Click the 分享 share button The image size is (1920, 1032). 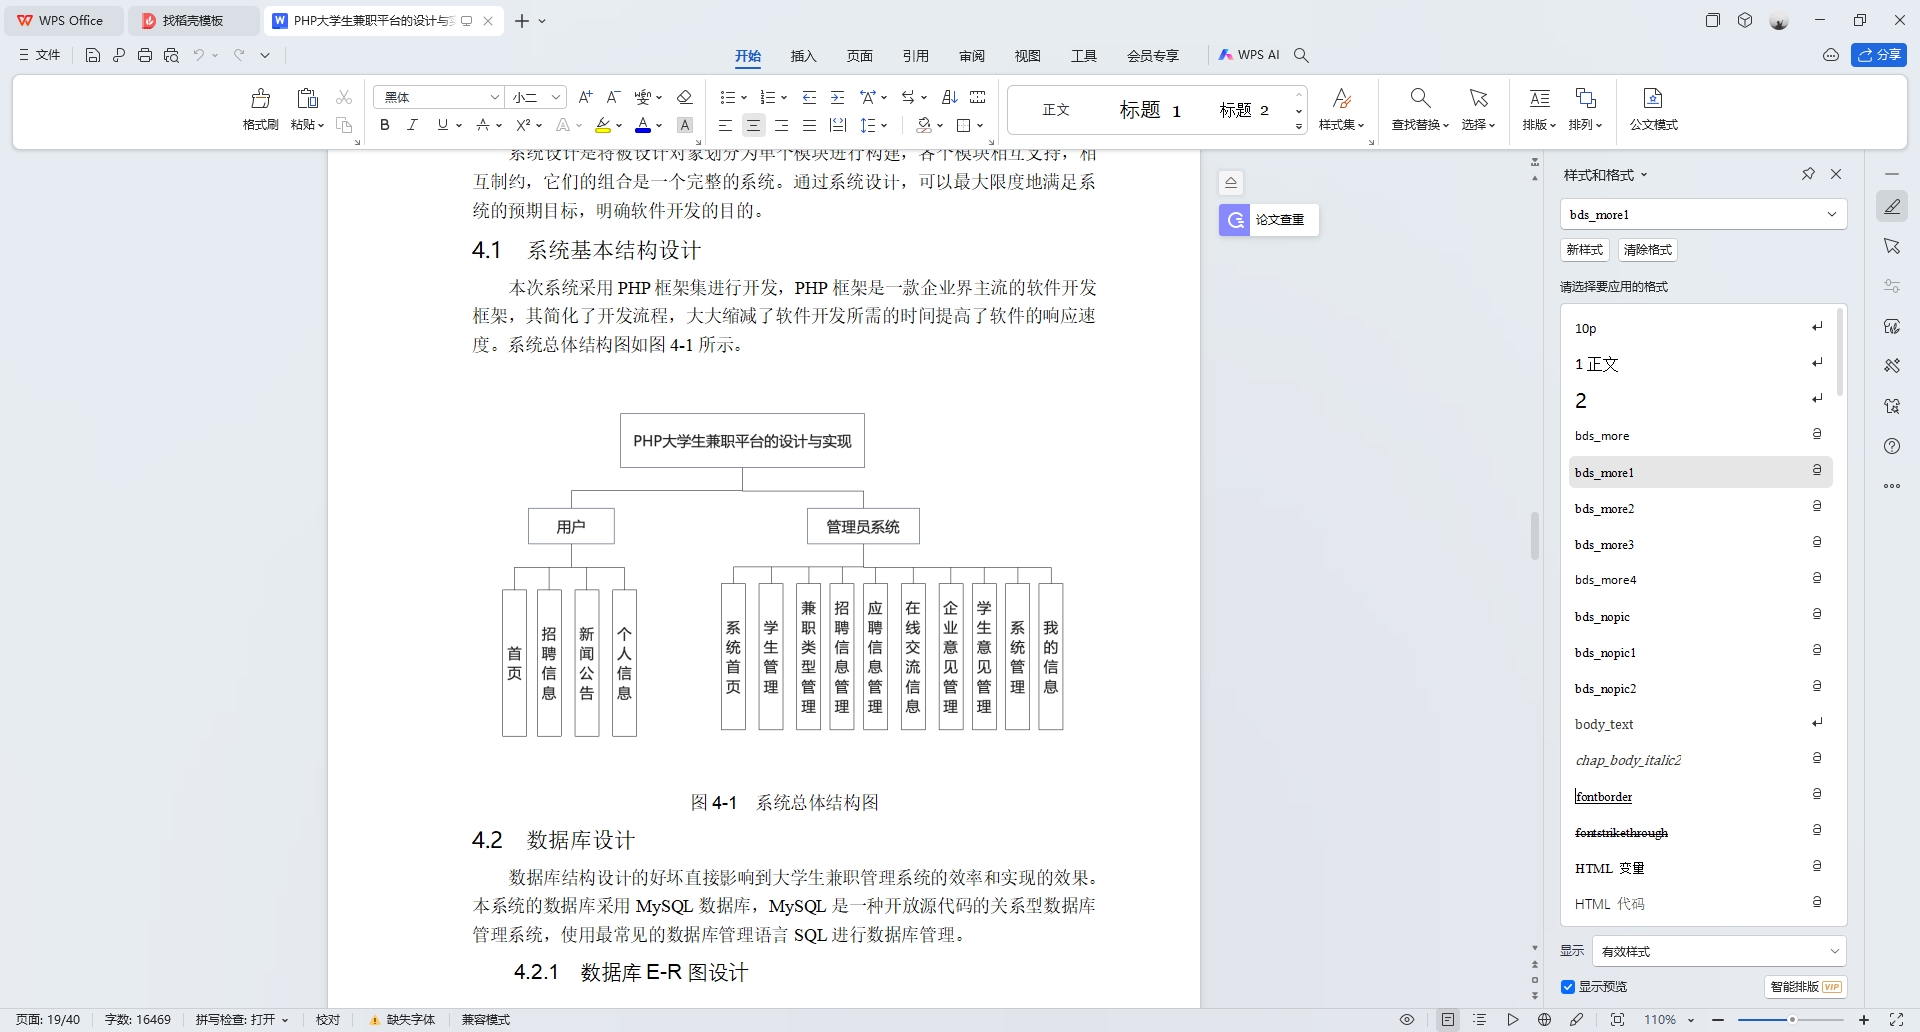(1879, 55)
